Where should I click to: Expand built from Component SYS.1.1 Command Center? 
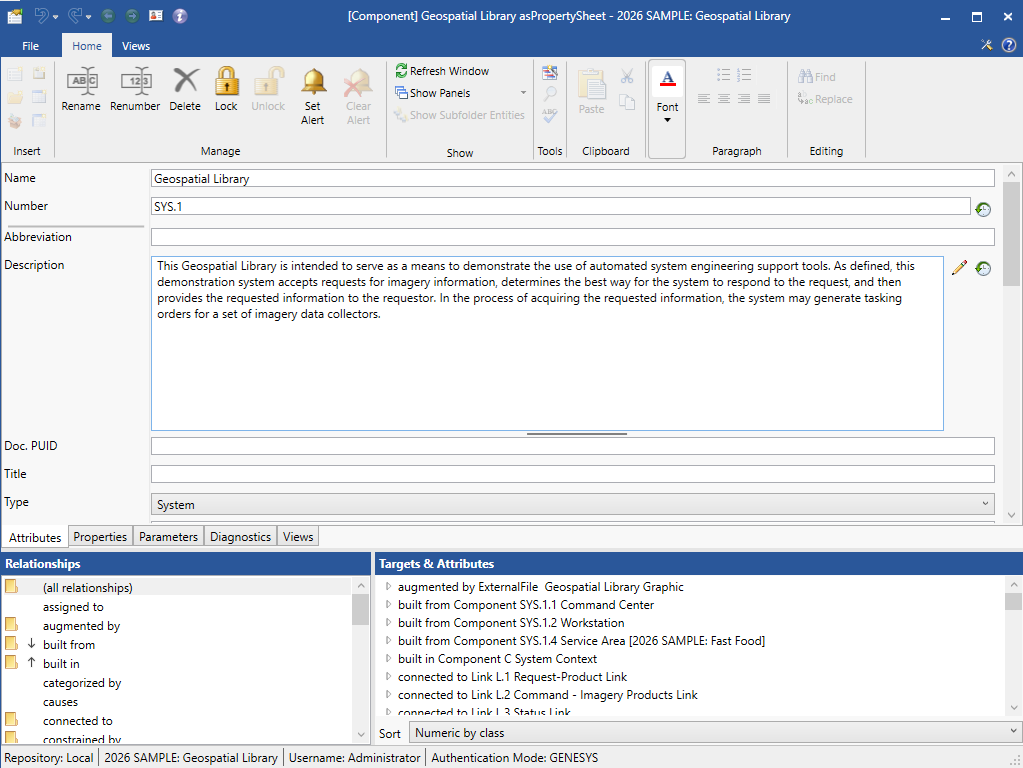389,605
